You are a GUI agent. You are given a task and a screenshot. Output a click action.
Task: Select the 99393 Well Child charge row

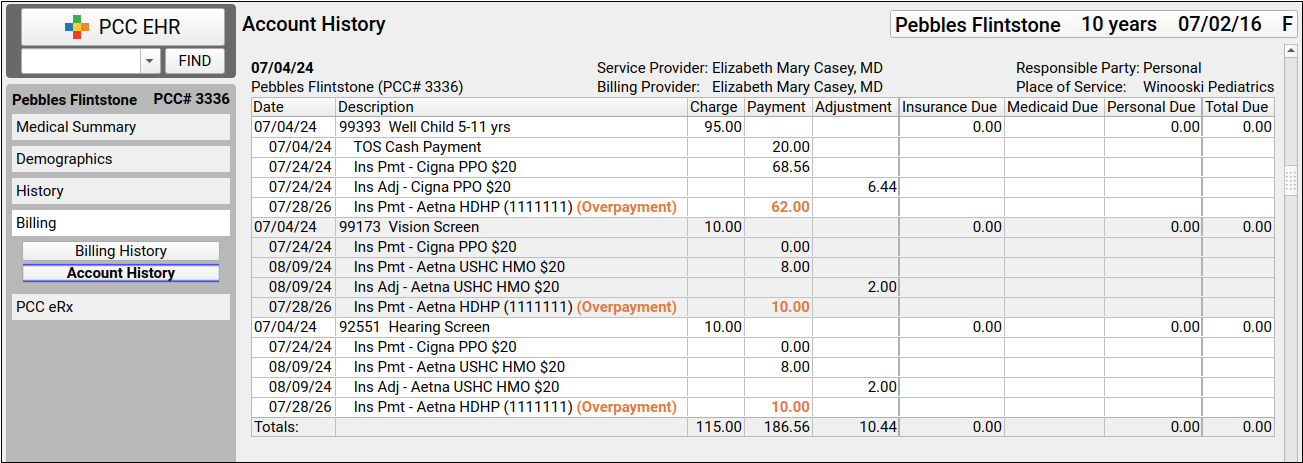coord(763,127)
